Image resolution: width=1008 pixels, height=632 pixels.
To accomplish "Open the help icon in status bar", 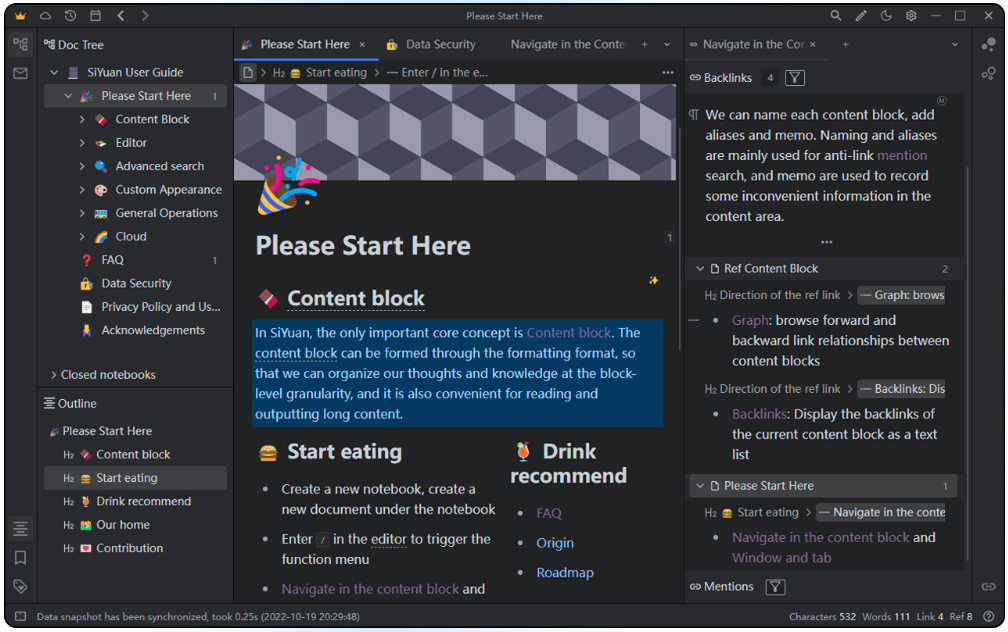I will 989,617.
